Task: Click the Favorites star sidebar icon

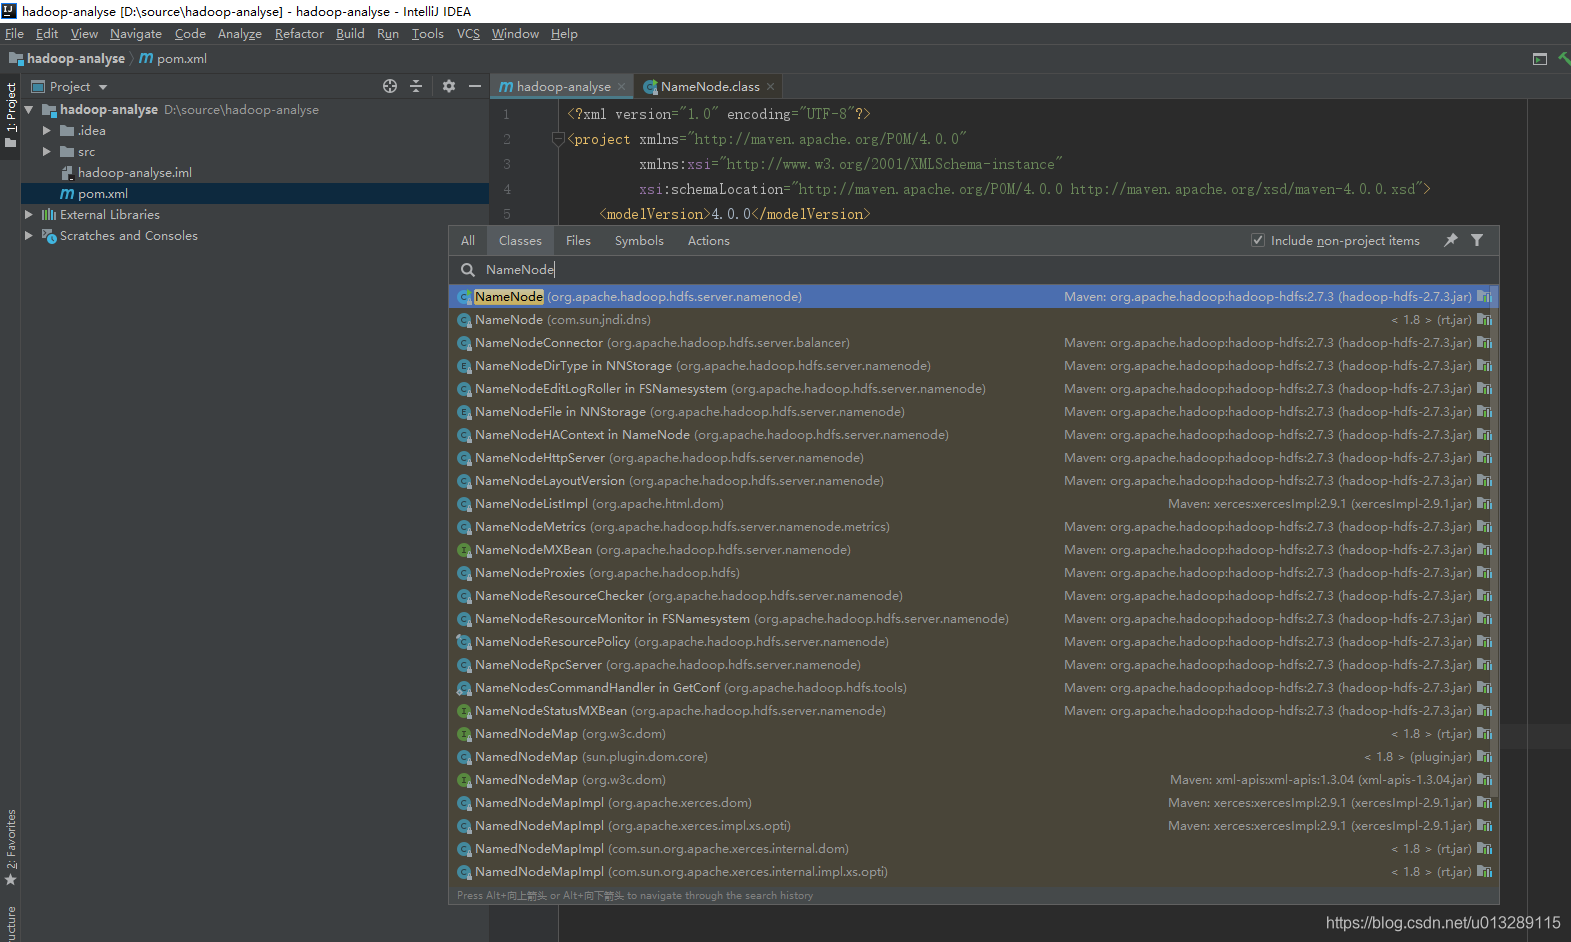Action: [x=11, y=880]
